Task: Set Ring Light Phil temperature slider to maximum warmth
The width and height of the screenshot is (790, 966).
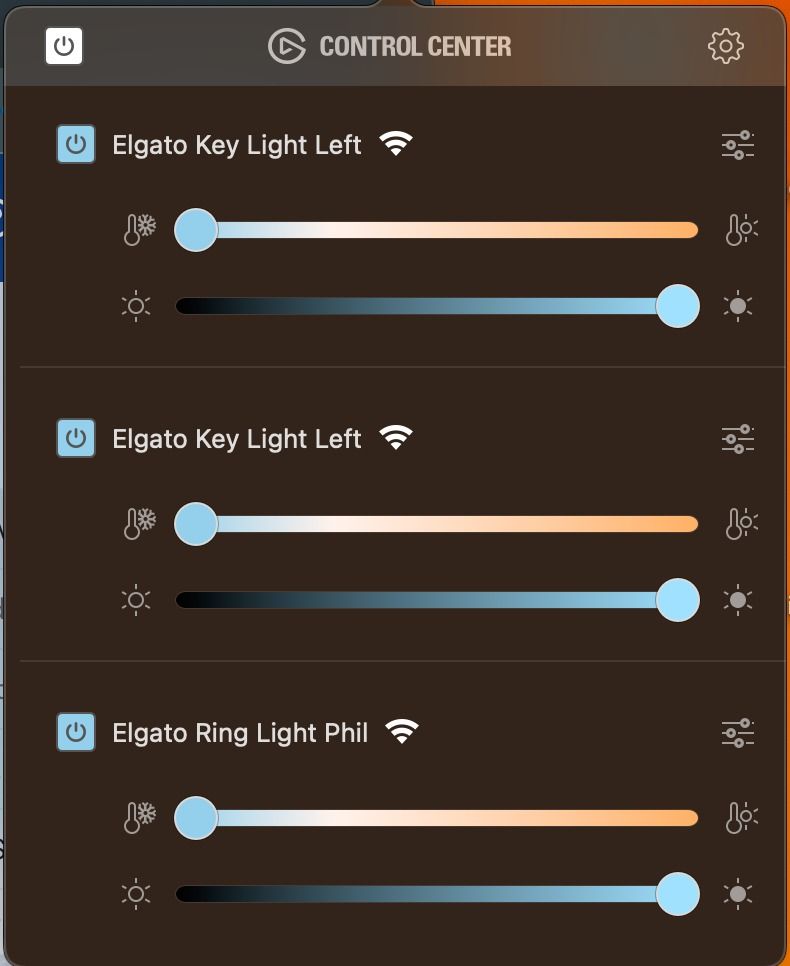Action: click(690, 817)
